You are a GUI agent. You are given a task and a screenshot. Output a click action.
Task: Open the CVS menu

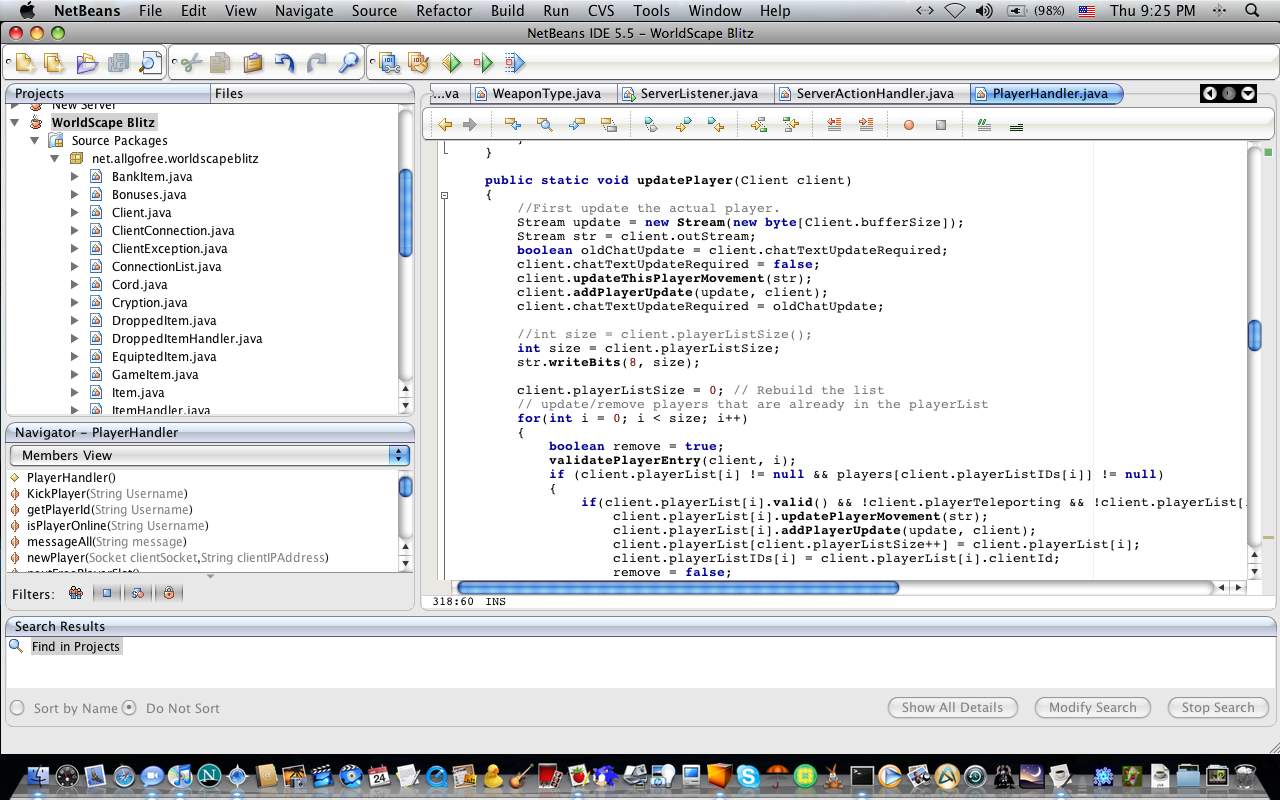coord(601,11)
